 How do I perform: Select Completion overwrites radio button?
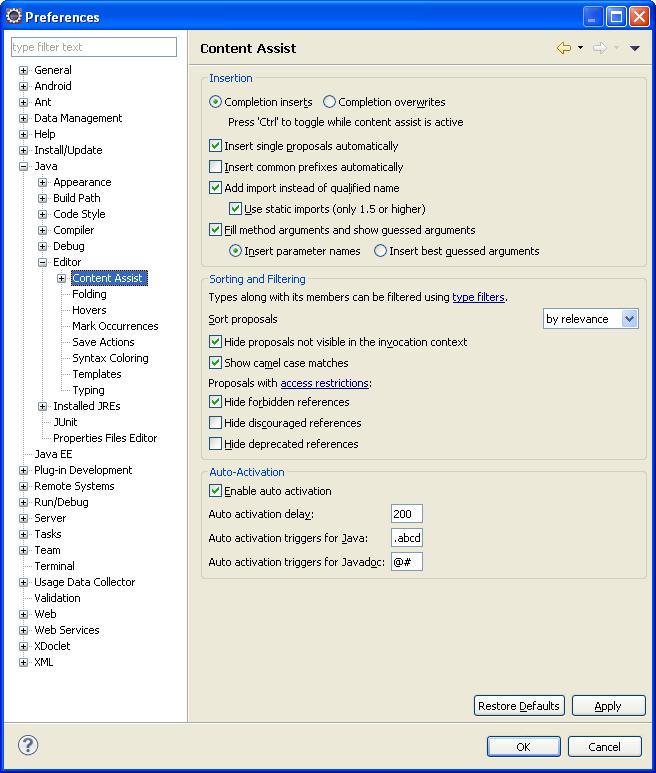point(329,102)
